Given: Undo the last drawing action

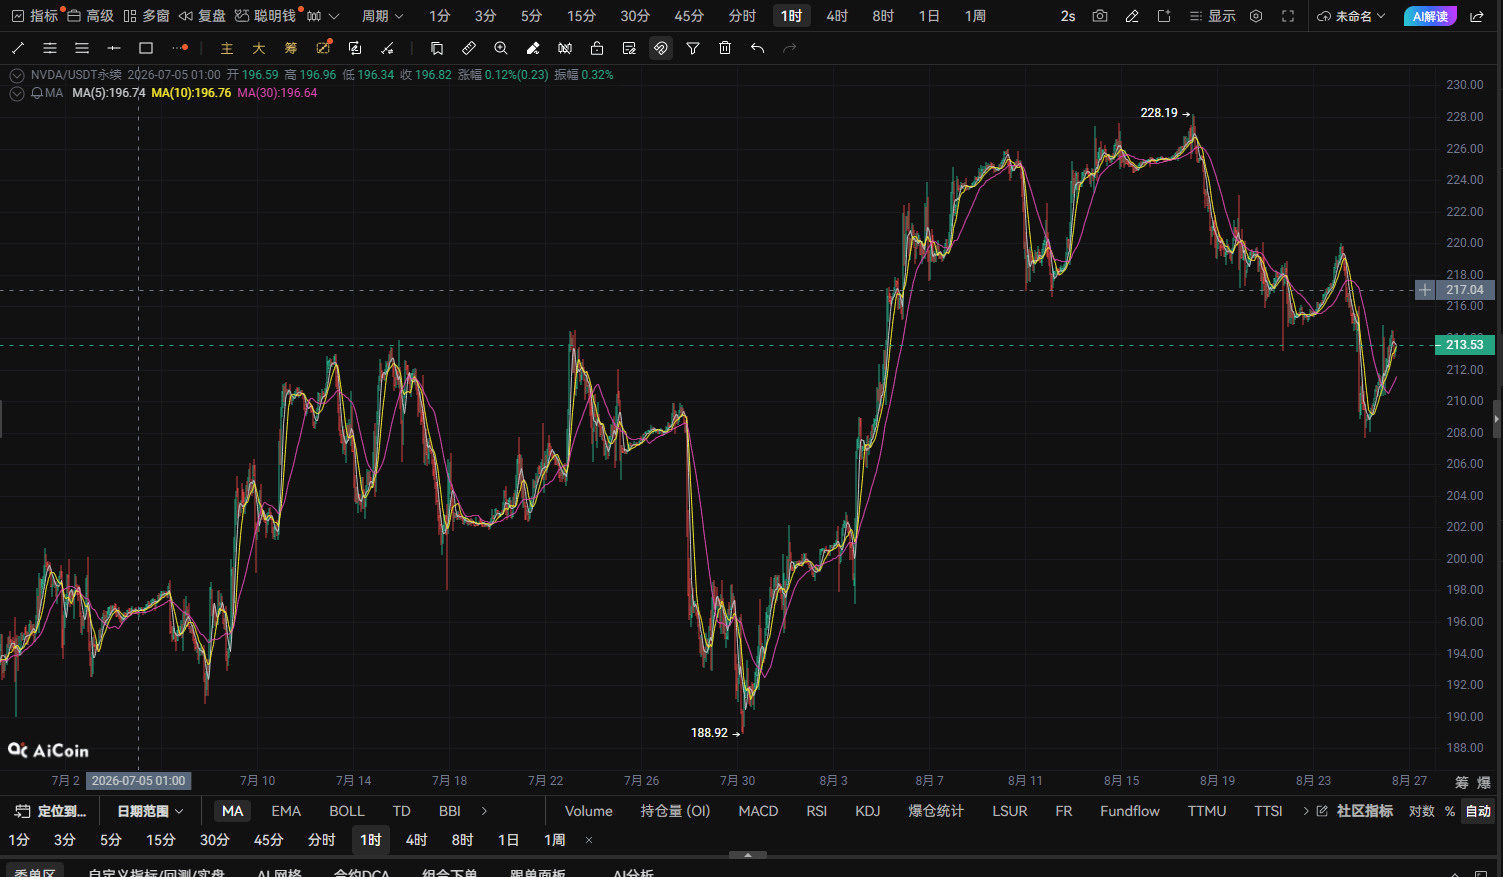Looking at the screenshot, I should [x=757, y=48].
